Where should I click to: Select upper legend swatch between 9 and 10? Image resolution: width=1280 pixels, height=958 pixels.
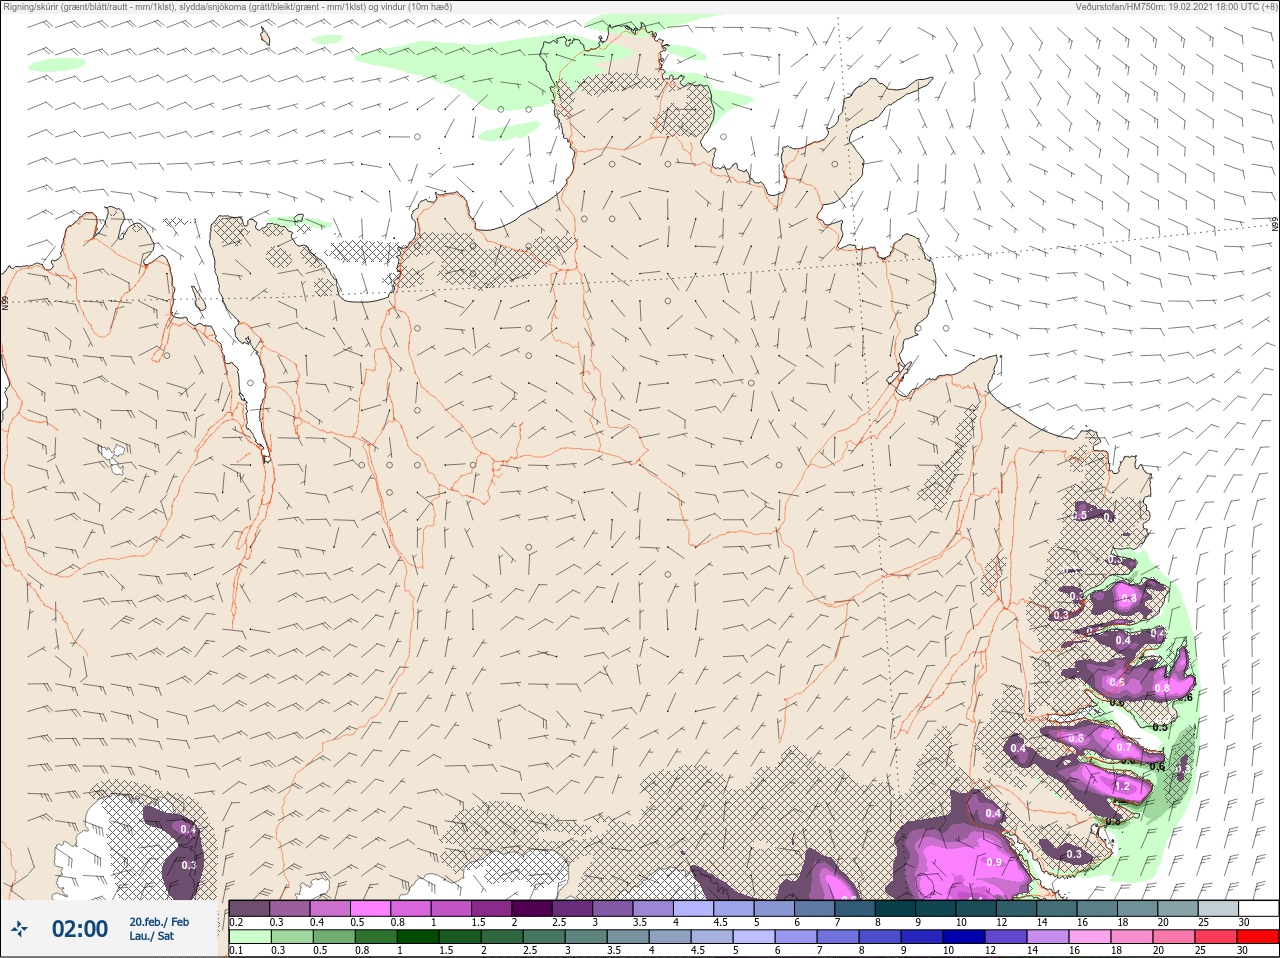tap(936, 908)
